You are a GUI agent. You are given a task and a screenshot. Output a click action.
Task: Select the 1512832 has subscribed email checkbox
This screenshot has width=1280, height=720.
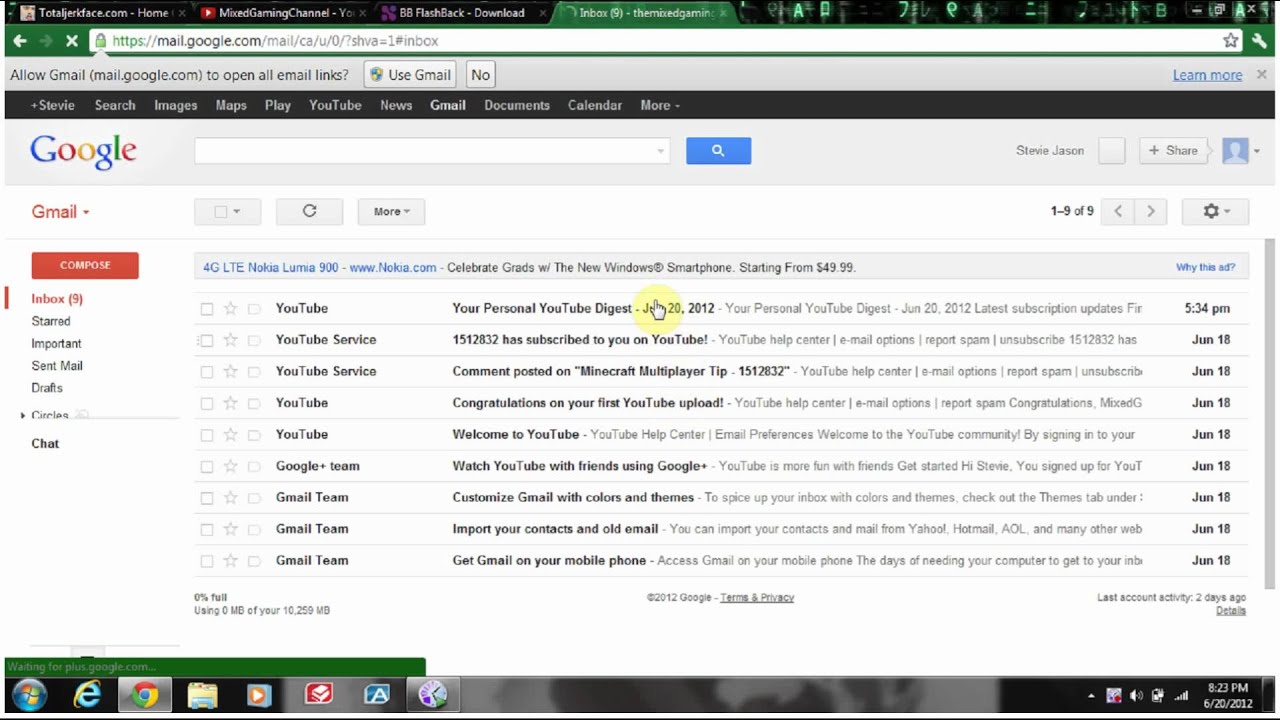click(x=207, y=340)
